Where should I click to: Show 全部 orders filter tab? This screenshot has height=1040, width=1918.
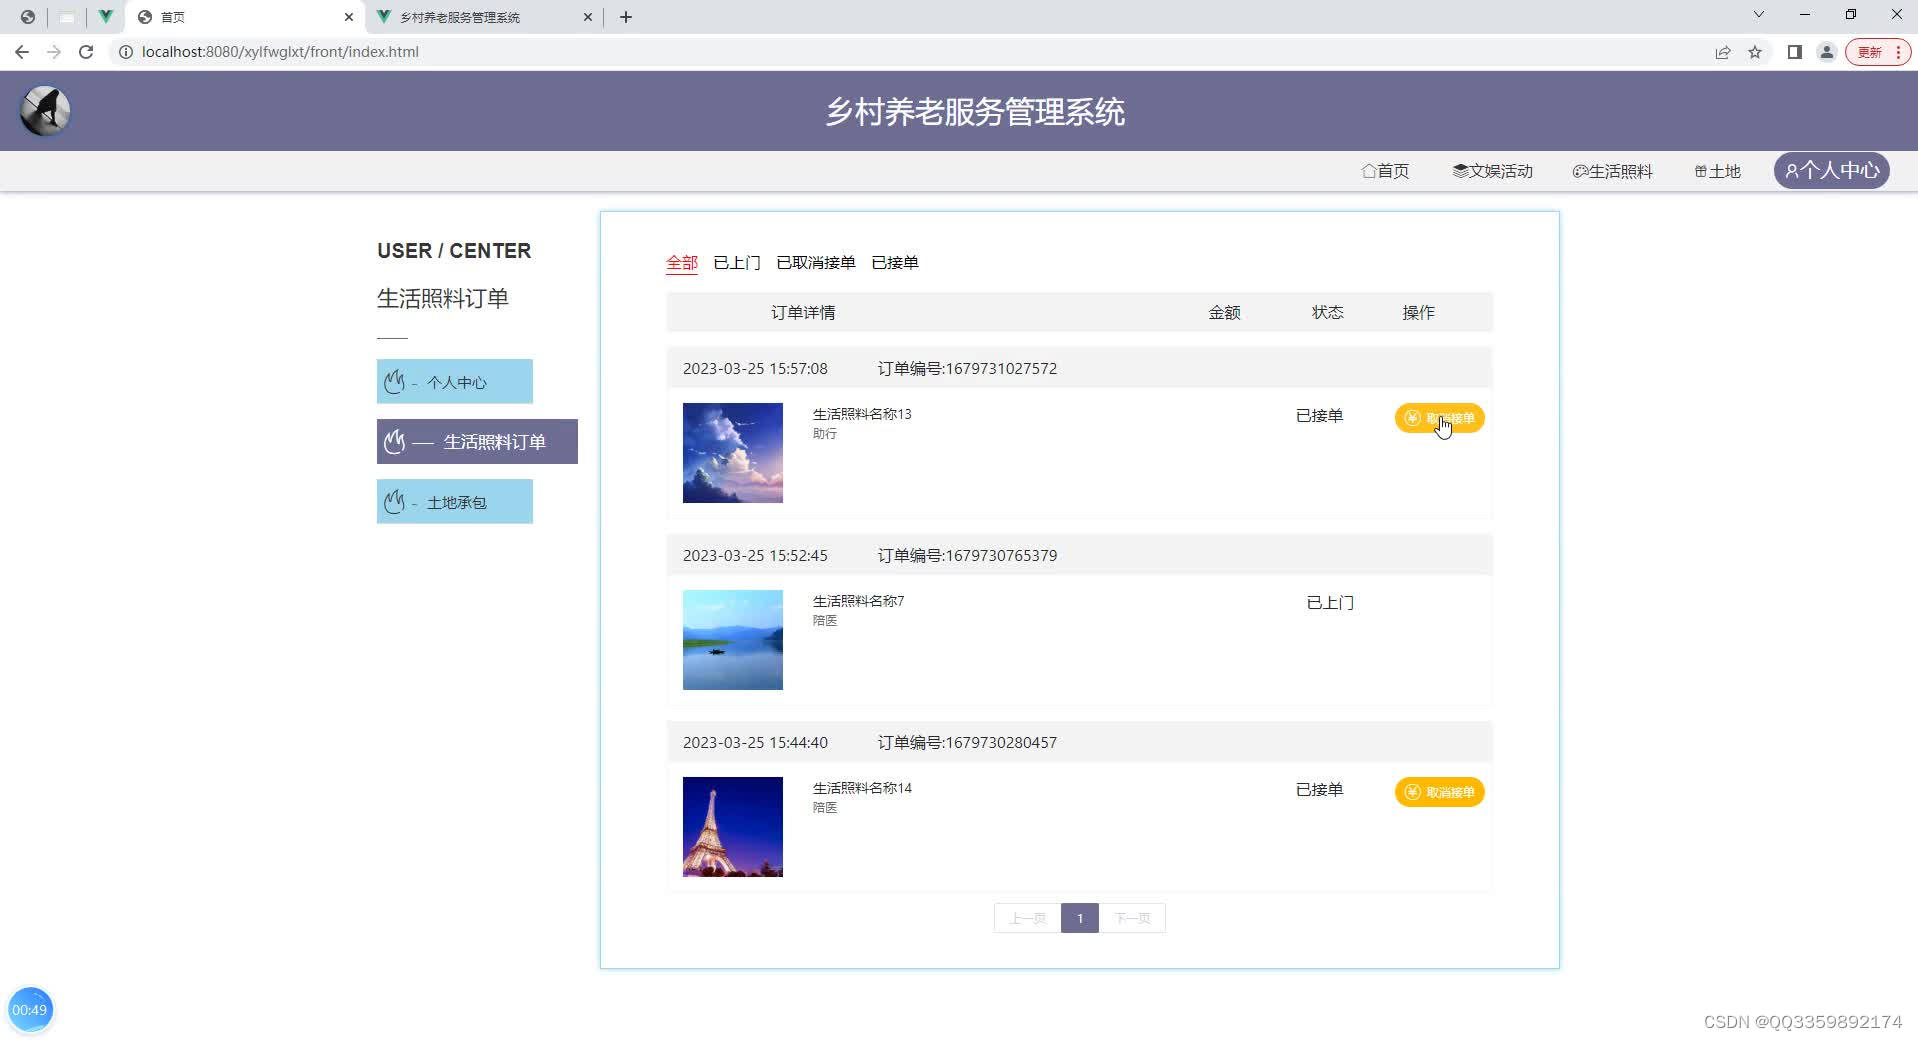(x=682, y=263)
